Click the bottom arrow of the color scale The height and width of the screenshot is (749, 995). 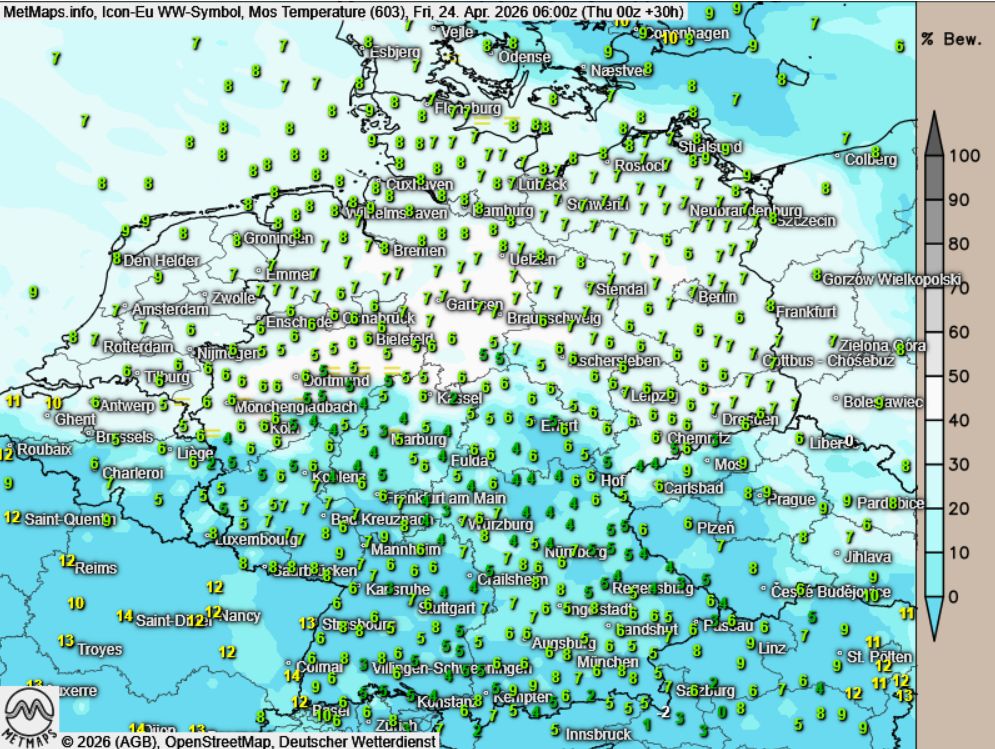coord(932,619)
